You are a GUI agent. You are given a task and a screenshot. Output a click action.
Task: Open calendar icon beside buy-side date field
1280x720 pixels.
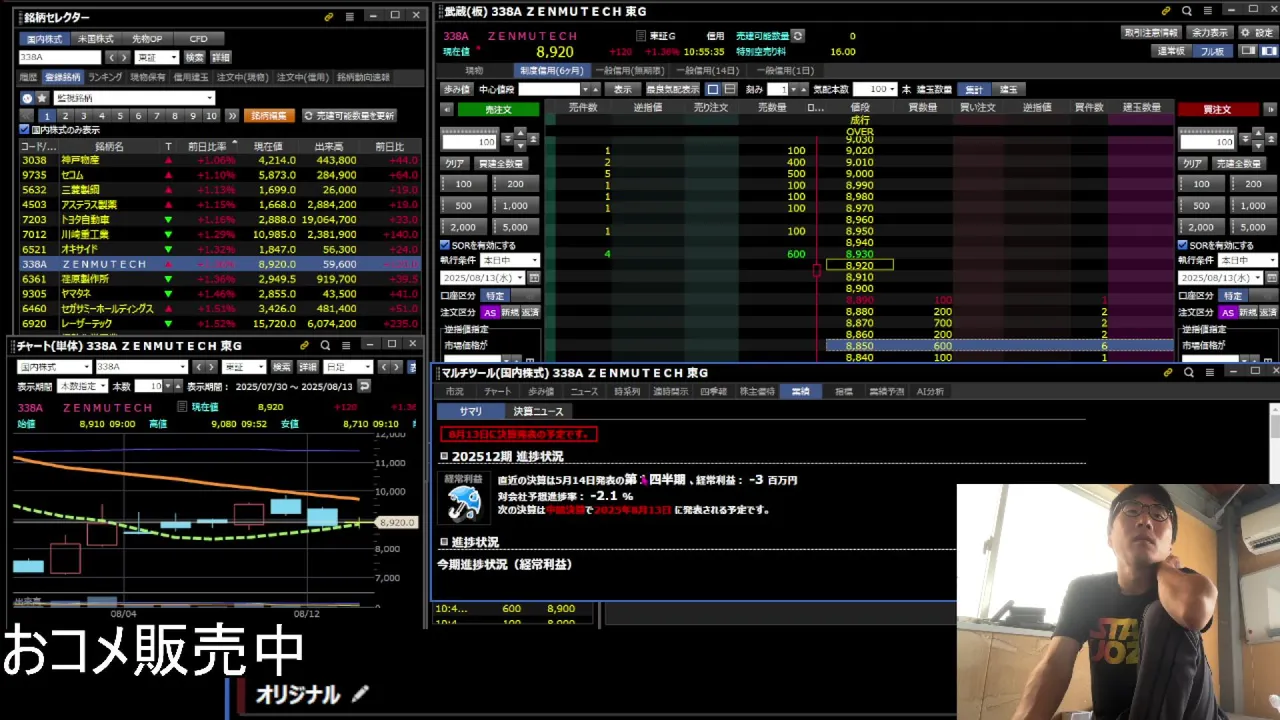pyautogui.click(x=1272, y=277)
